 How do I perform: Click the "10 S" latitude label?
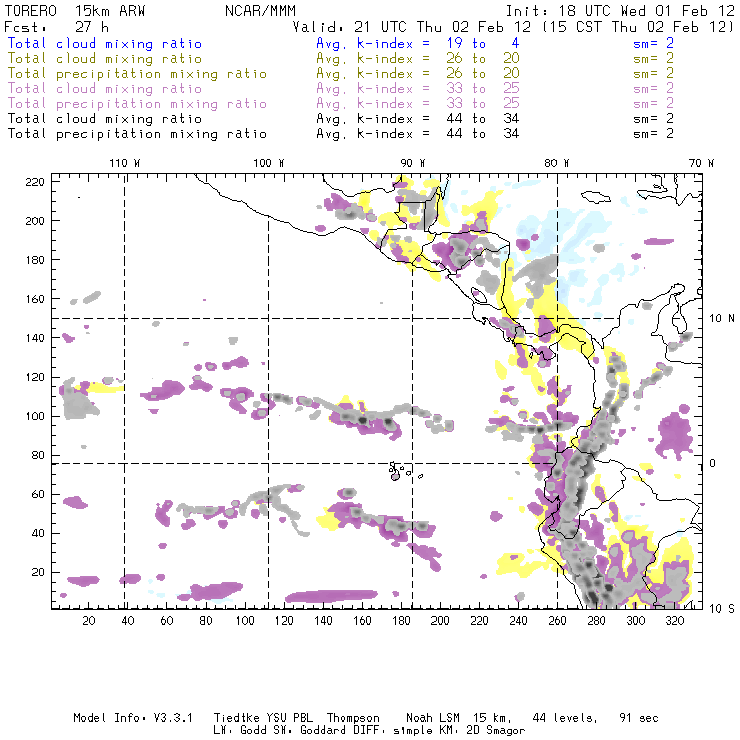[x=722, y=609]
